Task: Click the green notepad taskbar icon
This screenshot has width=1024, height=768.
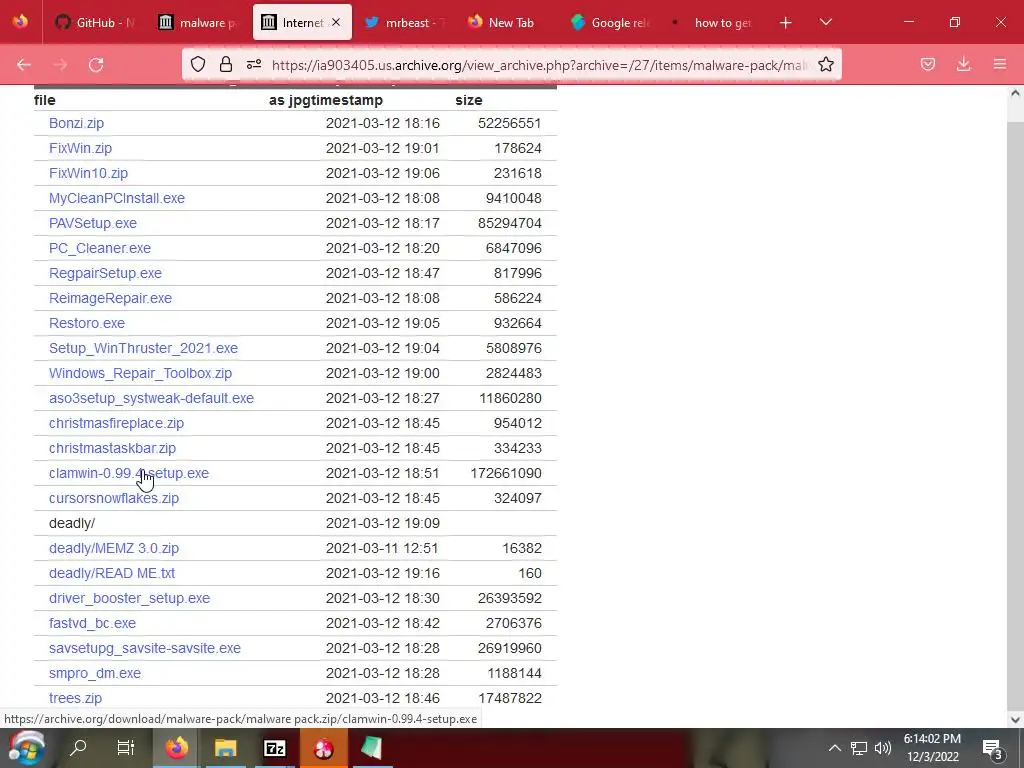Action: click(x=372, y=748)
